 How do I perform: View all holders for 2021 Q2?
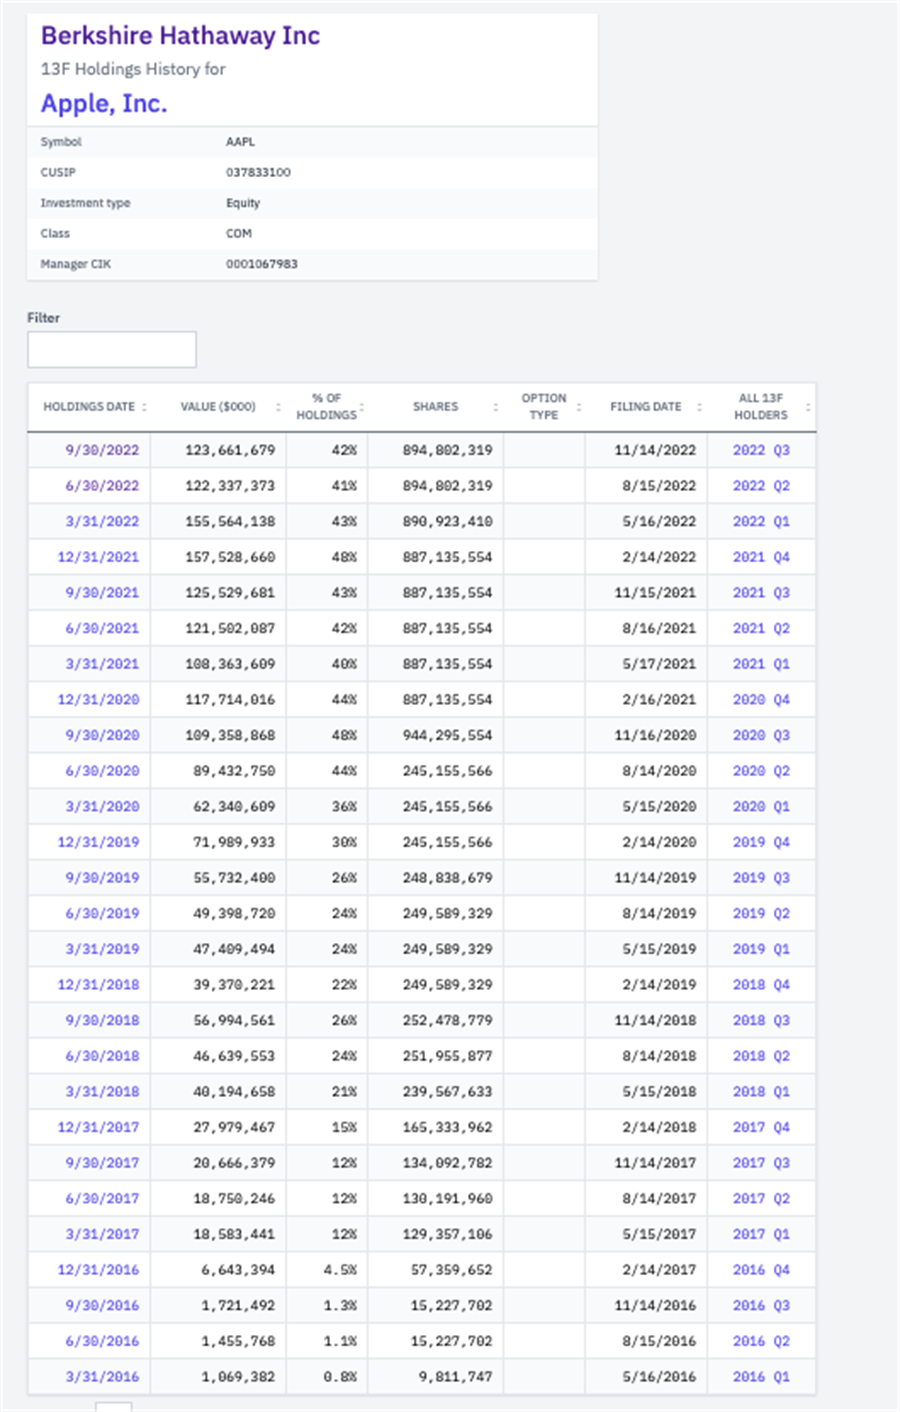761,628
